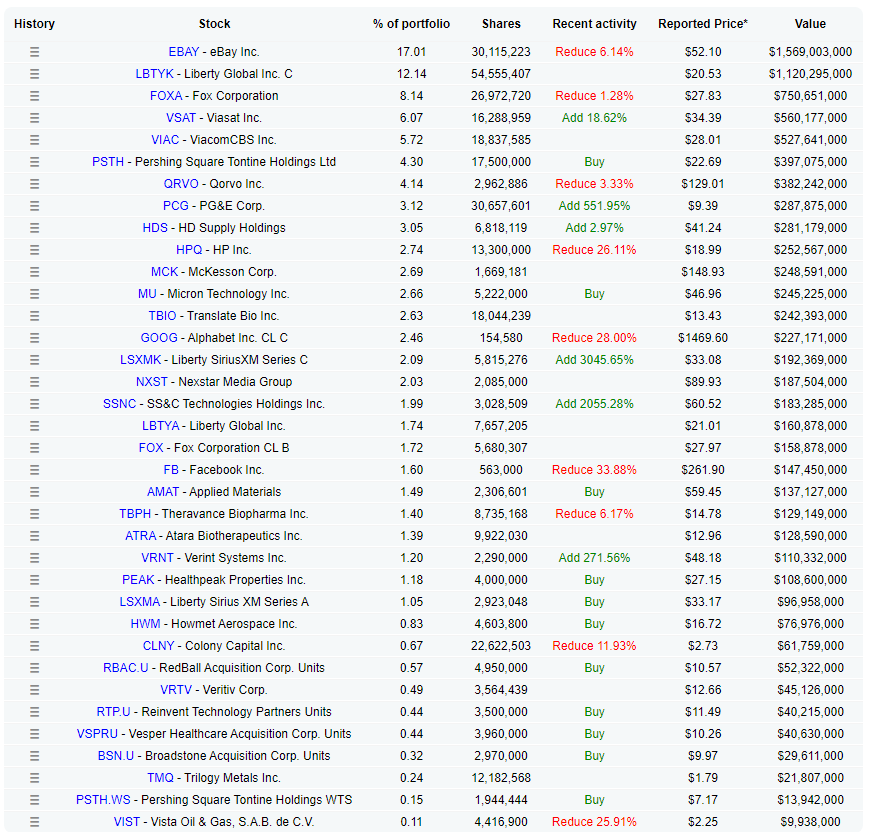Click the TMQ ticker link
This screenshot has height=832, width=878.
161,778
